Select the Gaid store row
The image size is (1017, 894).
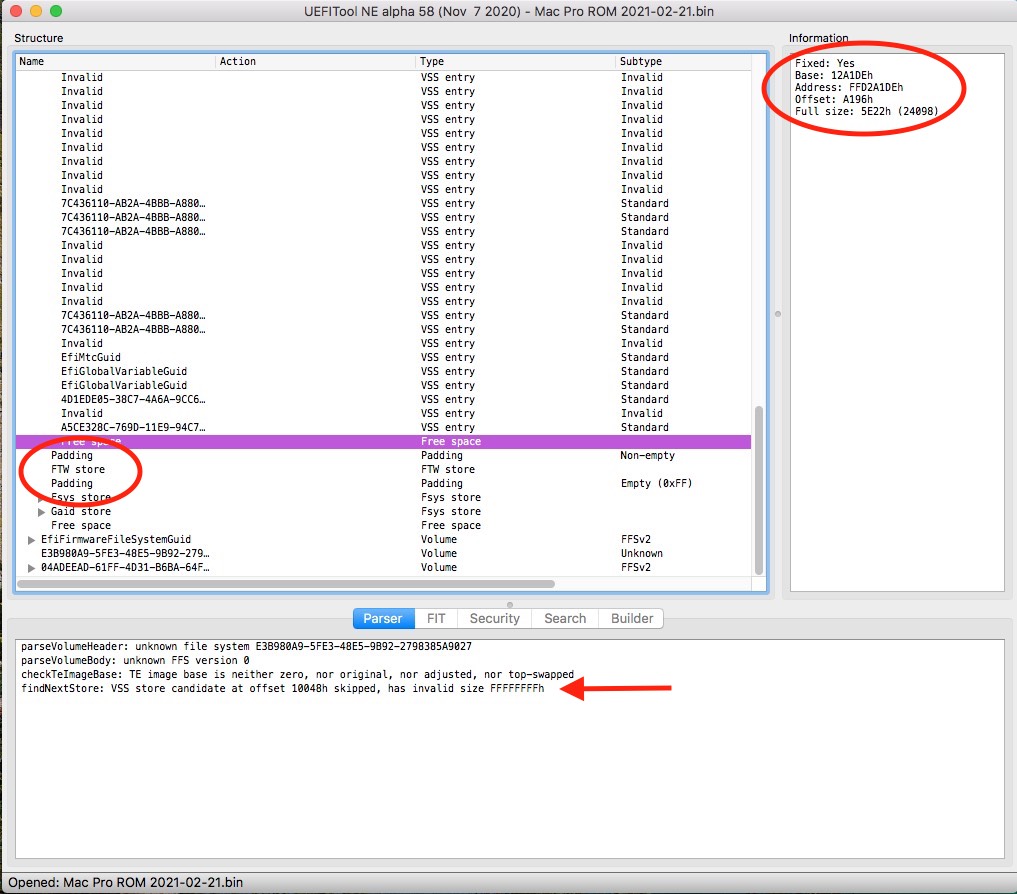pyautogui.click(x=383, y=512)
